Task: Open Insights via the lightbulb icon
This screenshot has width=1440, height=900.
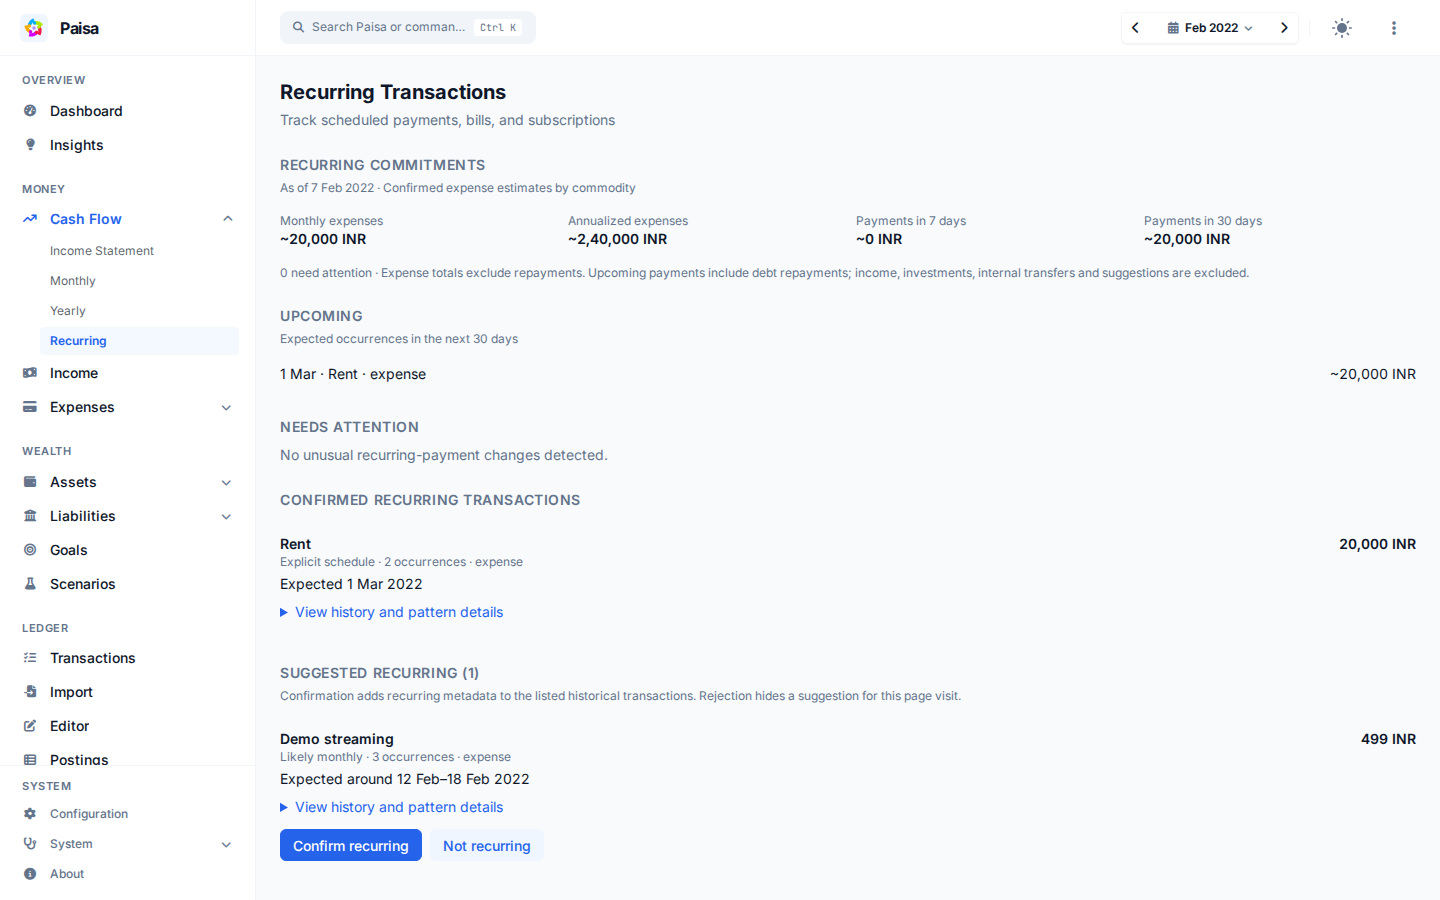Action: click(x=30, y=145)
